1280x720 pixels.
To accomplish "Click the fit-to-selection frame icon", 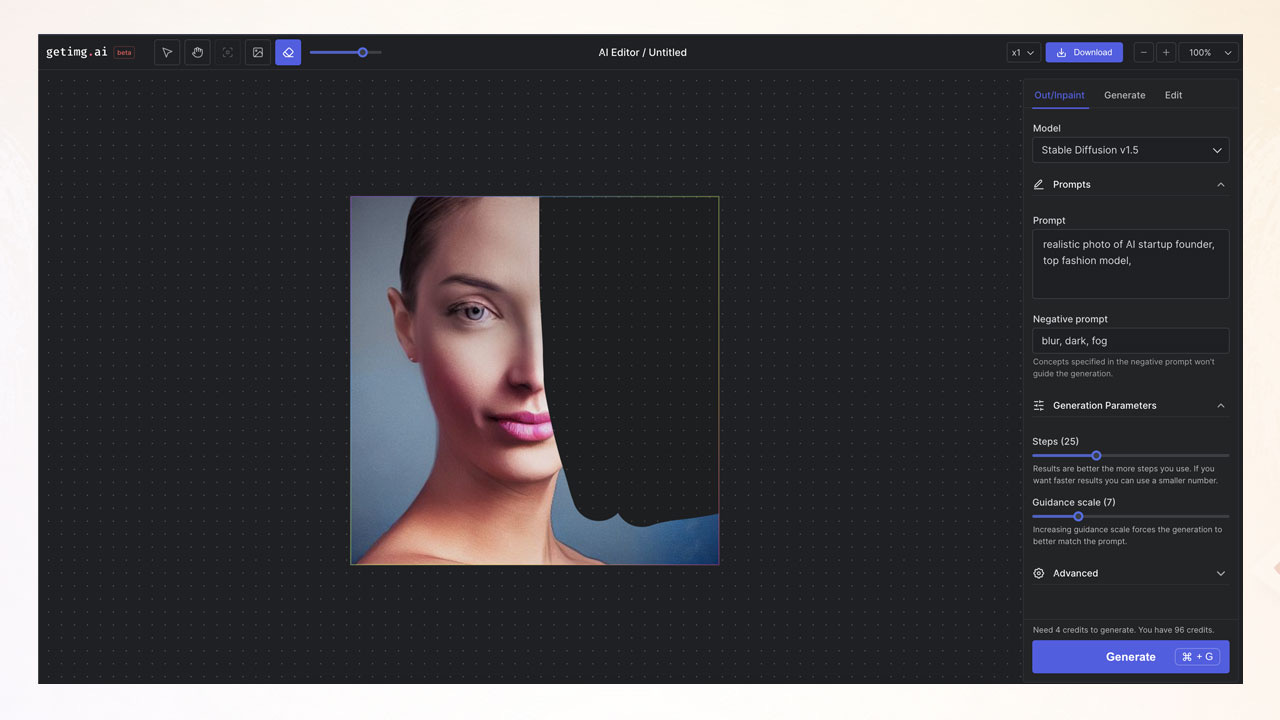I will pyautogui.click(x=227, y=52).
